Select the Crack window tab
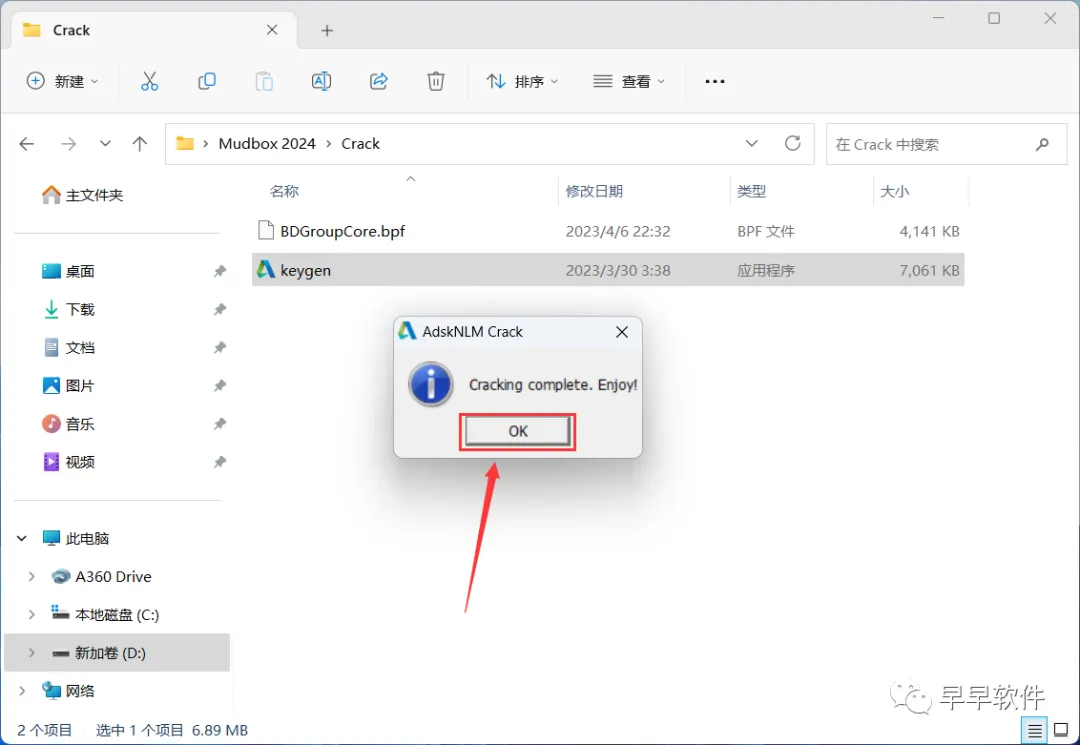The image size is (1080, 745). pyautogui.click(x=154, y=30)
